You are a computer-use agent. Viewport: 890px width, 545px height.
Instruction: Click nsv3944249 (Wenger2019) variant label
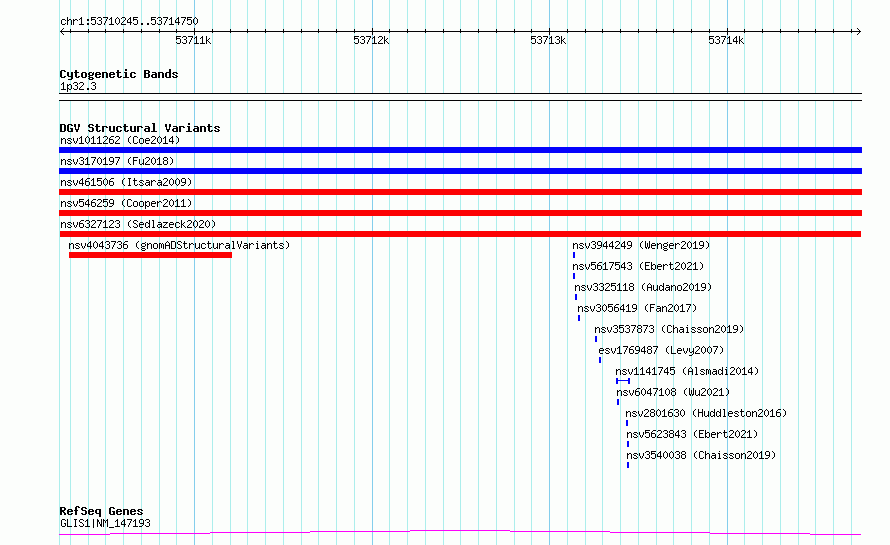[641, 245]
